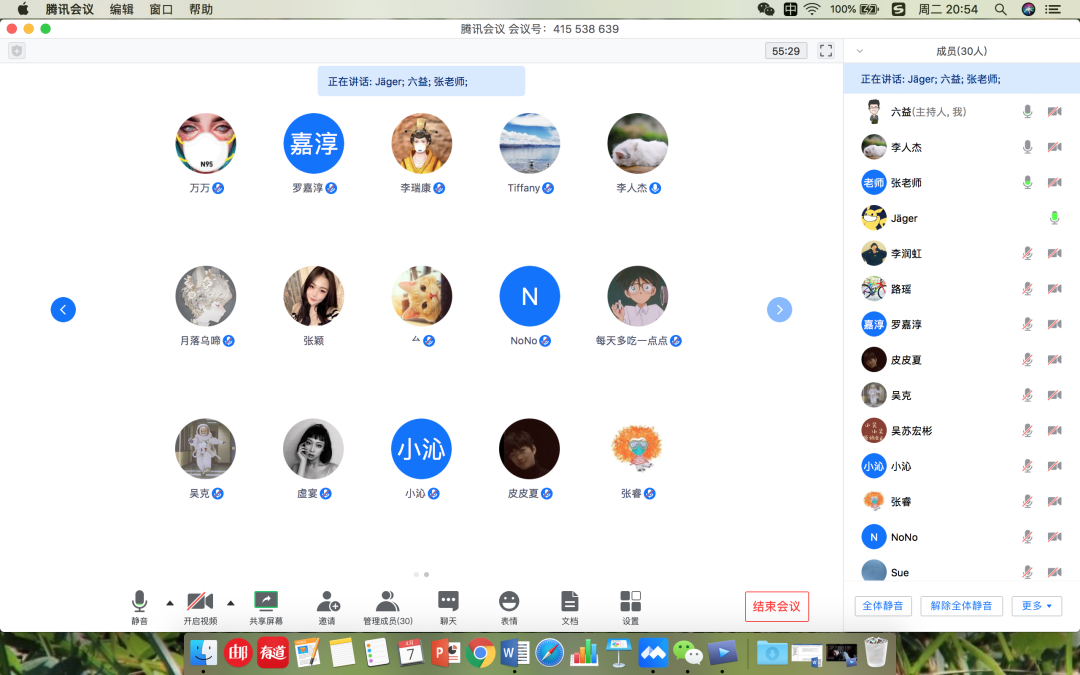Open meeting settings icon
The width and height of the screenshot is (1080, 675).
click(x=630, y=601)
